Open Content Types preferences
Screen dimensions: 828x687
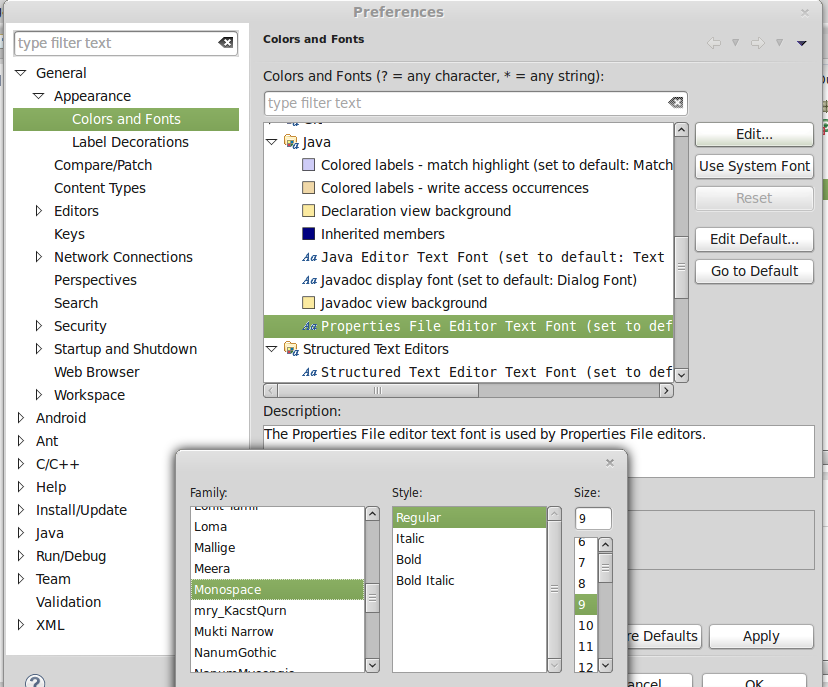point(100,188)
